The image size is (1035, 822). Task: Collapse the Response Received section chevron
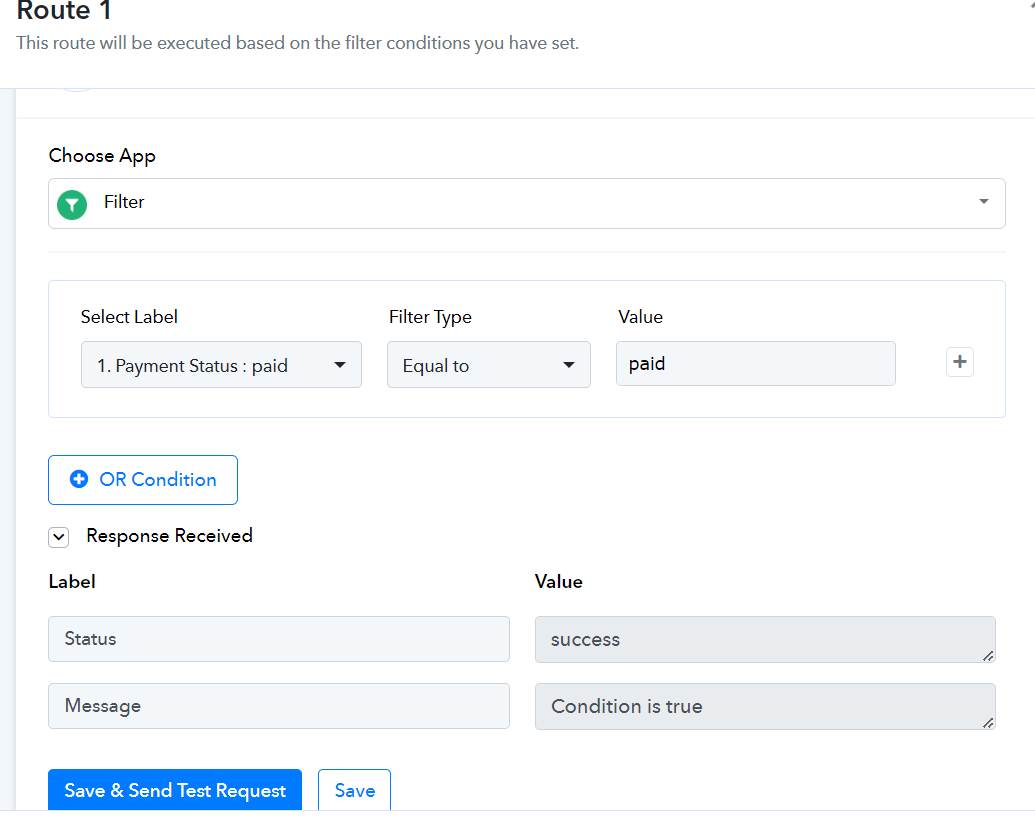point(59,537)
